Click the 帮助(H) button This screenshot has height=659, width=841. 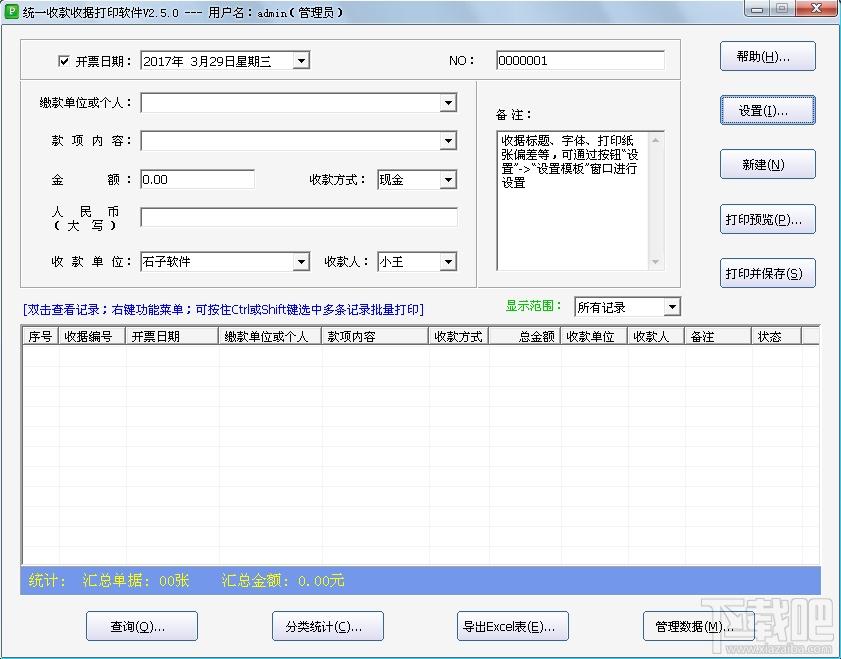click(768, 56)
